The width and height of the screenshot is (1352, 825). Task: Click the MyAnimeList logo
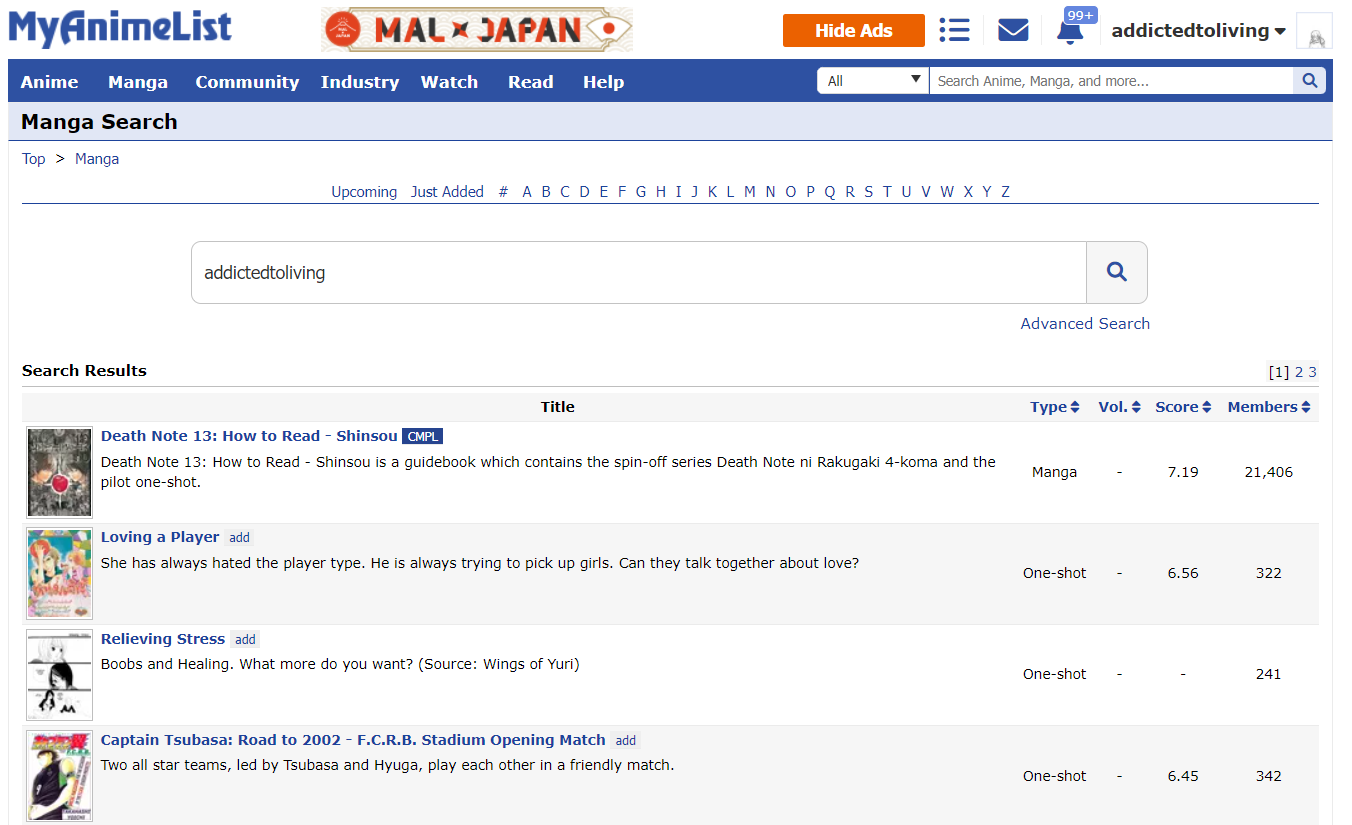click(x=120, y=28)
